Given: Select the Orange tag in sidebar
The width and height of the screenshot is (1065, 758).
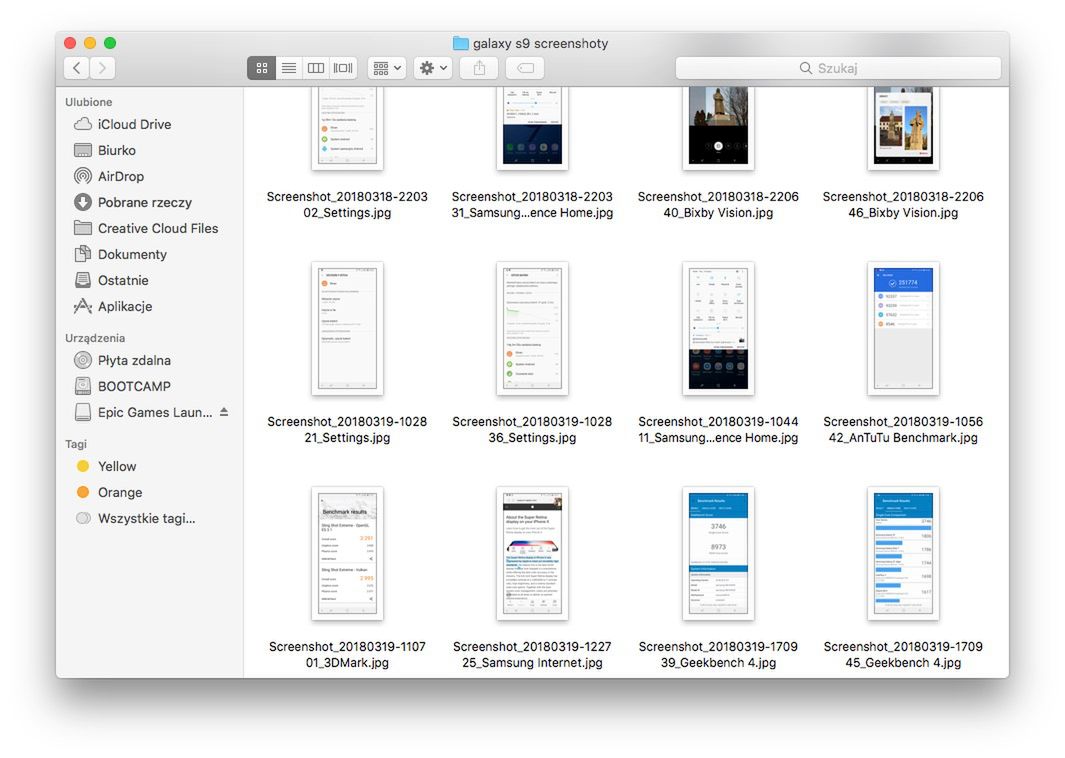Looking at the screenshot, I should click(120, 492).
